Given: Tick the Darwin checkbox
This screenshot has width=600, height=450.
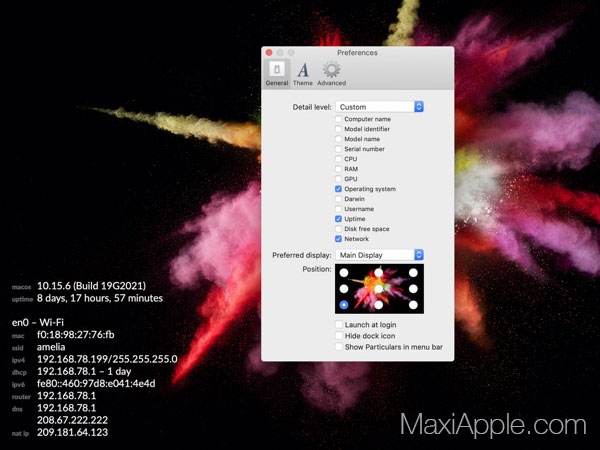Looking at the screenshot, I should (338, 199).
